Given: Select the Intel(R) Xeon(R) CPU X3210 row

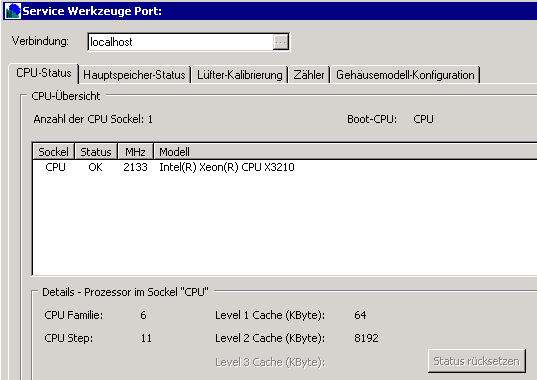Looking at the screenshot, I should pos(285,167).
